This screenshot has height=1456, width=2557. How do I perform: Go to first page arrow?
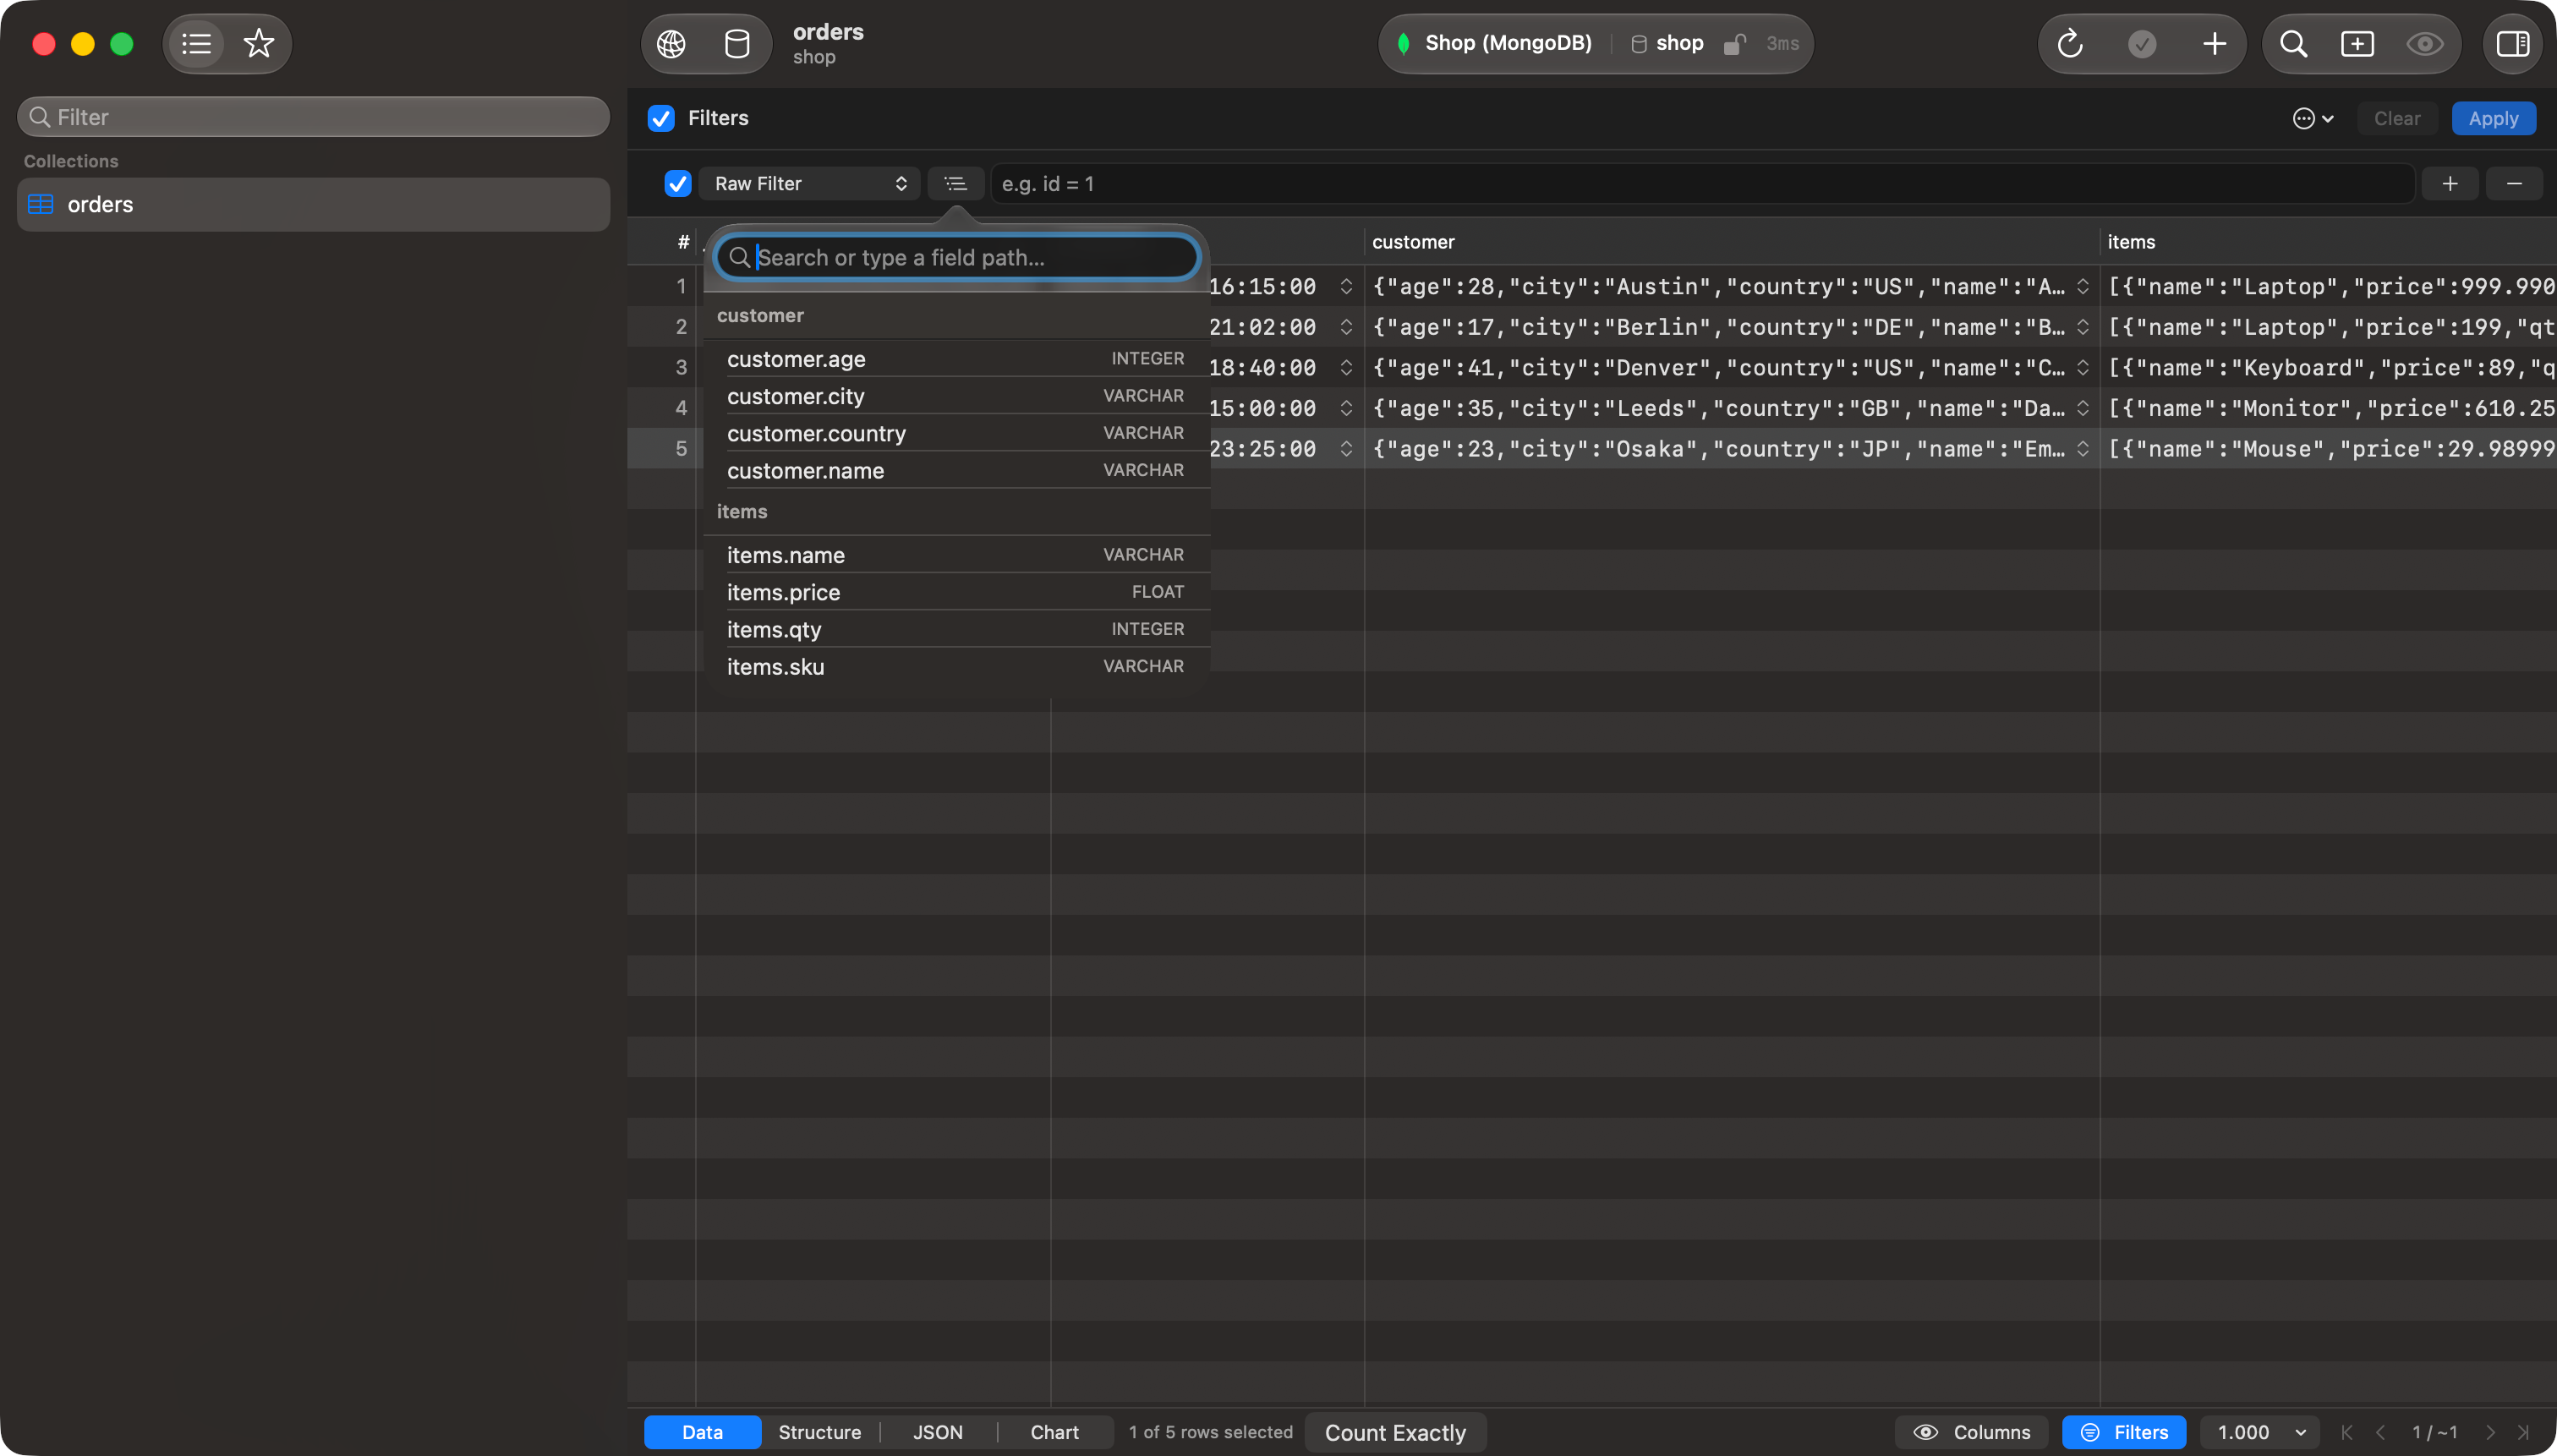coord(2347,1432)
